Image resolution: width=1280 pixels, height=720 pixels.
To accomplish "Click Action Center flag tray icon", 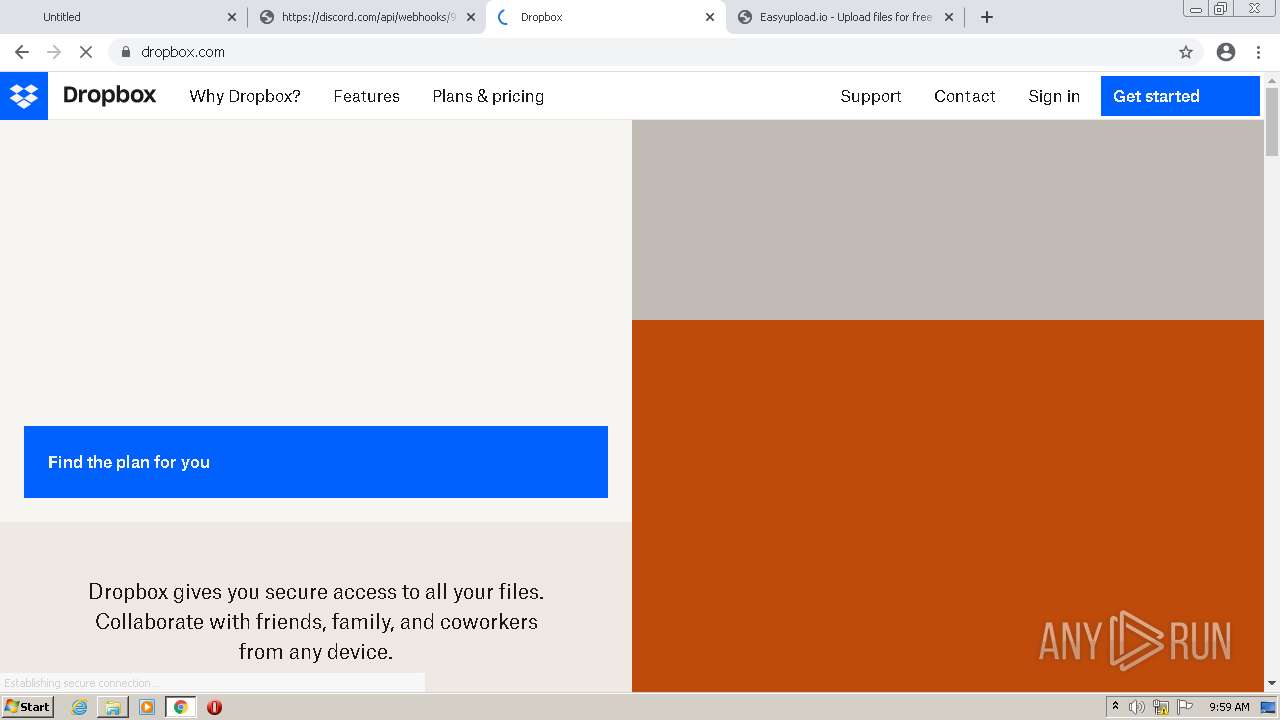I will [x=1185, y=707].
